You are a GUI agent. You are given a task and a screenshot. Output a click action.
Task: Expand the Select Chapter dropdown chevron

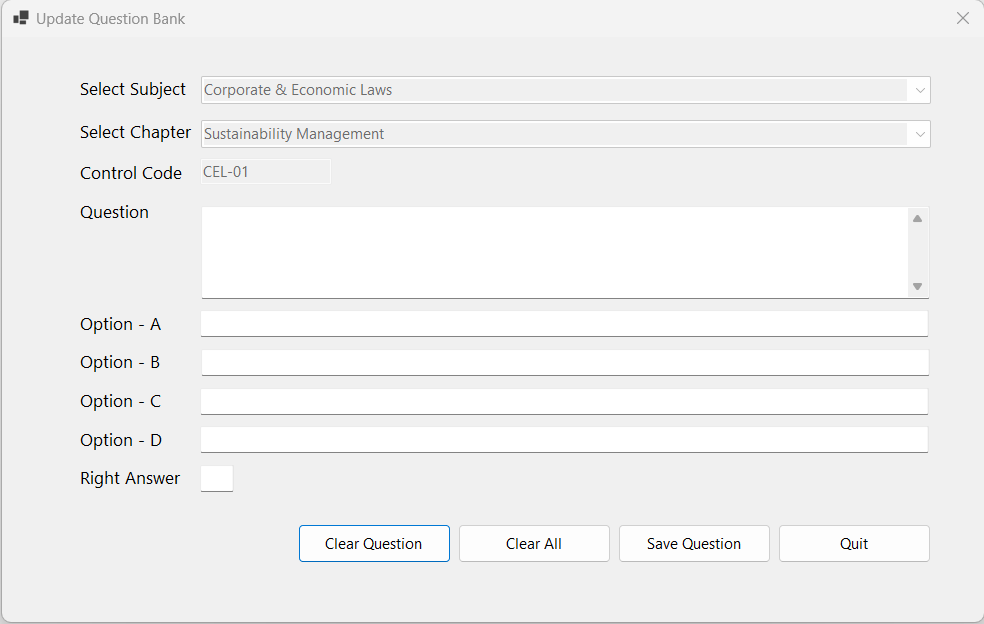919,134
